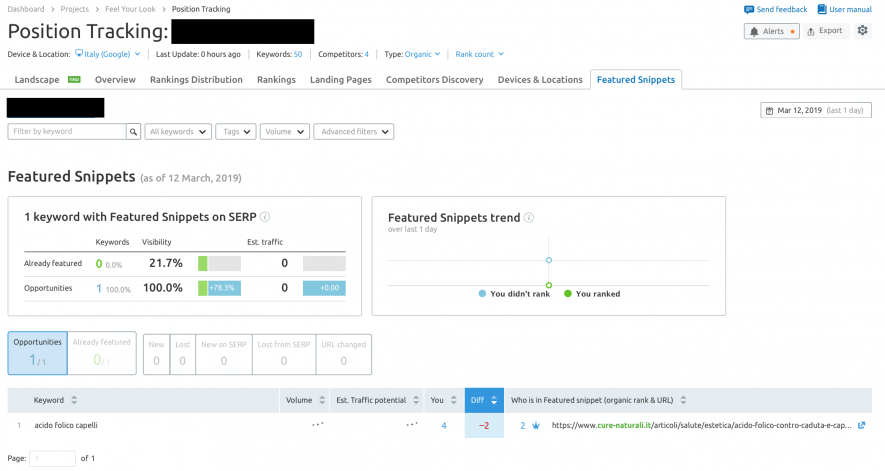This screenshot has width=885, height=471.
Task: Sort by You column arrows
Action: click(454, 400)
